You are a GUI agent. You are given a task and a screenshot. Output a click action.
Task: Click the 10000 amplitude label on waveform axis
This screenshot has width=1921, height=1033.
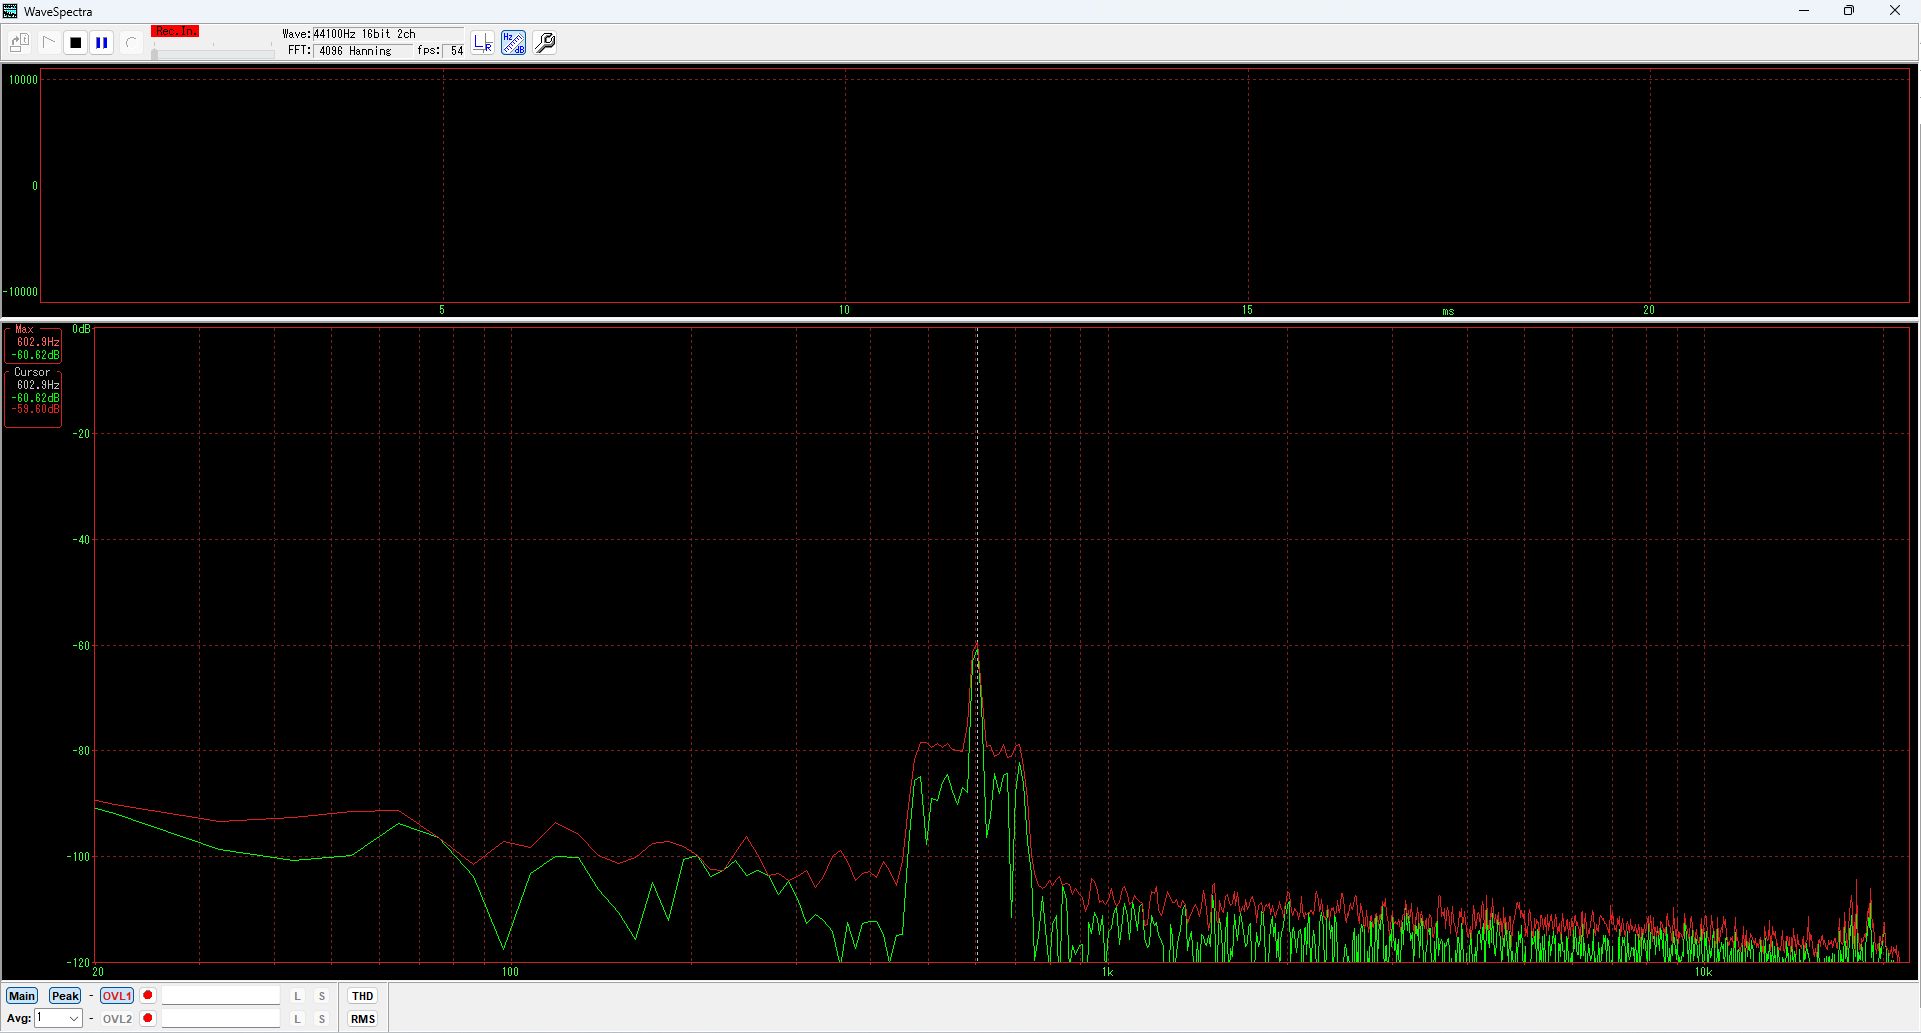[x=23, y=80]
